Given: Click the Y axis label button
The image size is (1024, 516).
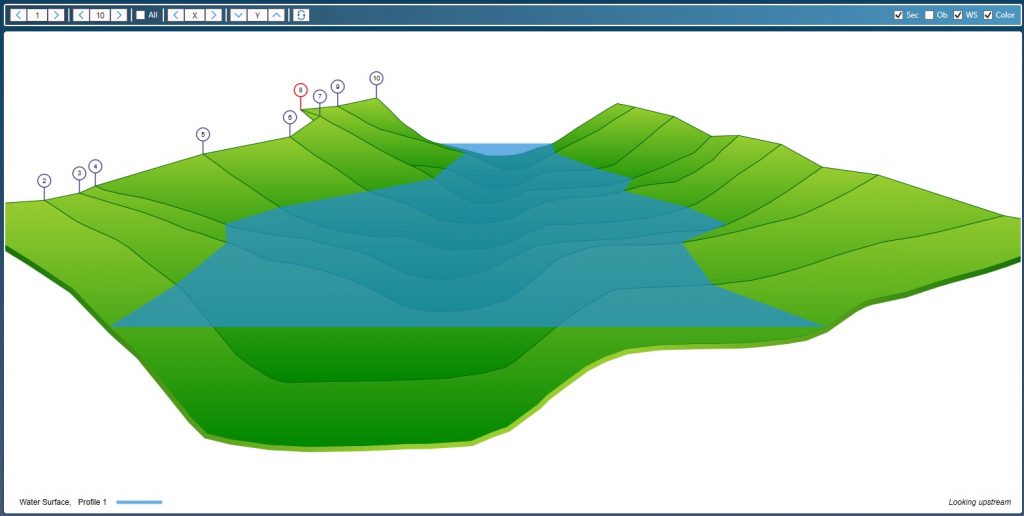Looking at the screenshot, I should (x=257, y=15).
